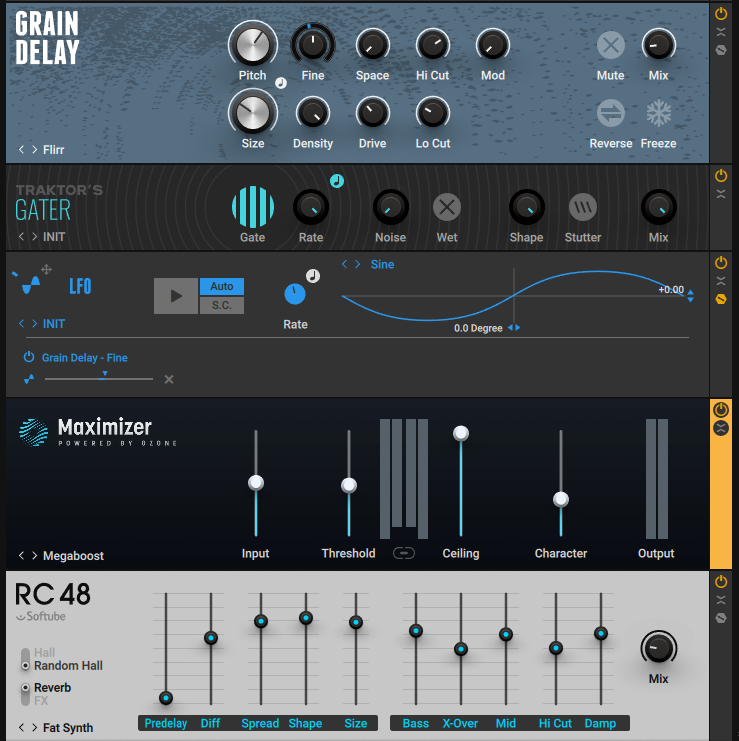Select next LFO waveform shape

[358, 264]
